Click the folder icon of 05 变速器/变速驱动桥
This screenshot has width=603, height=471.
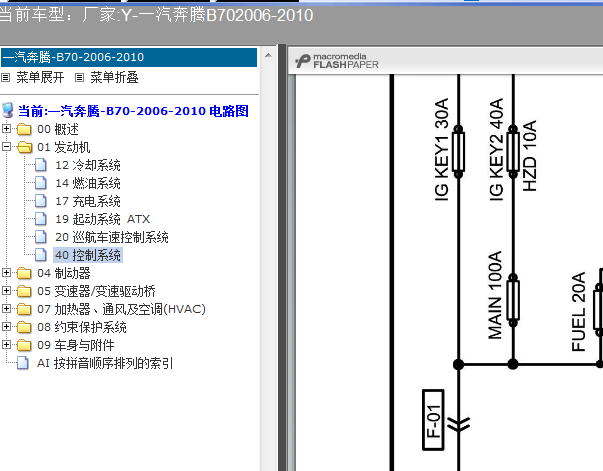tap(24, 291)
